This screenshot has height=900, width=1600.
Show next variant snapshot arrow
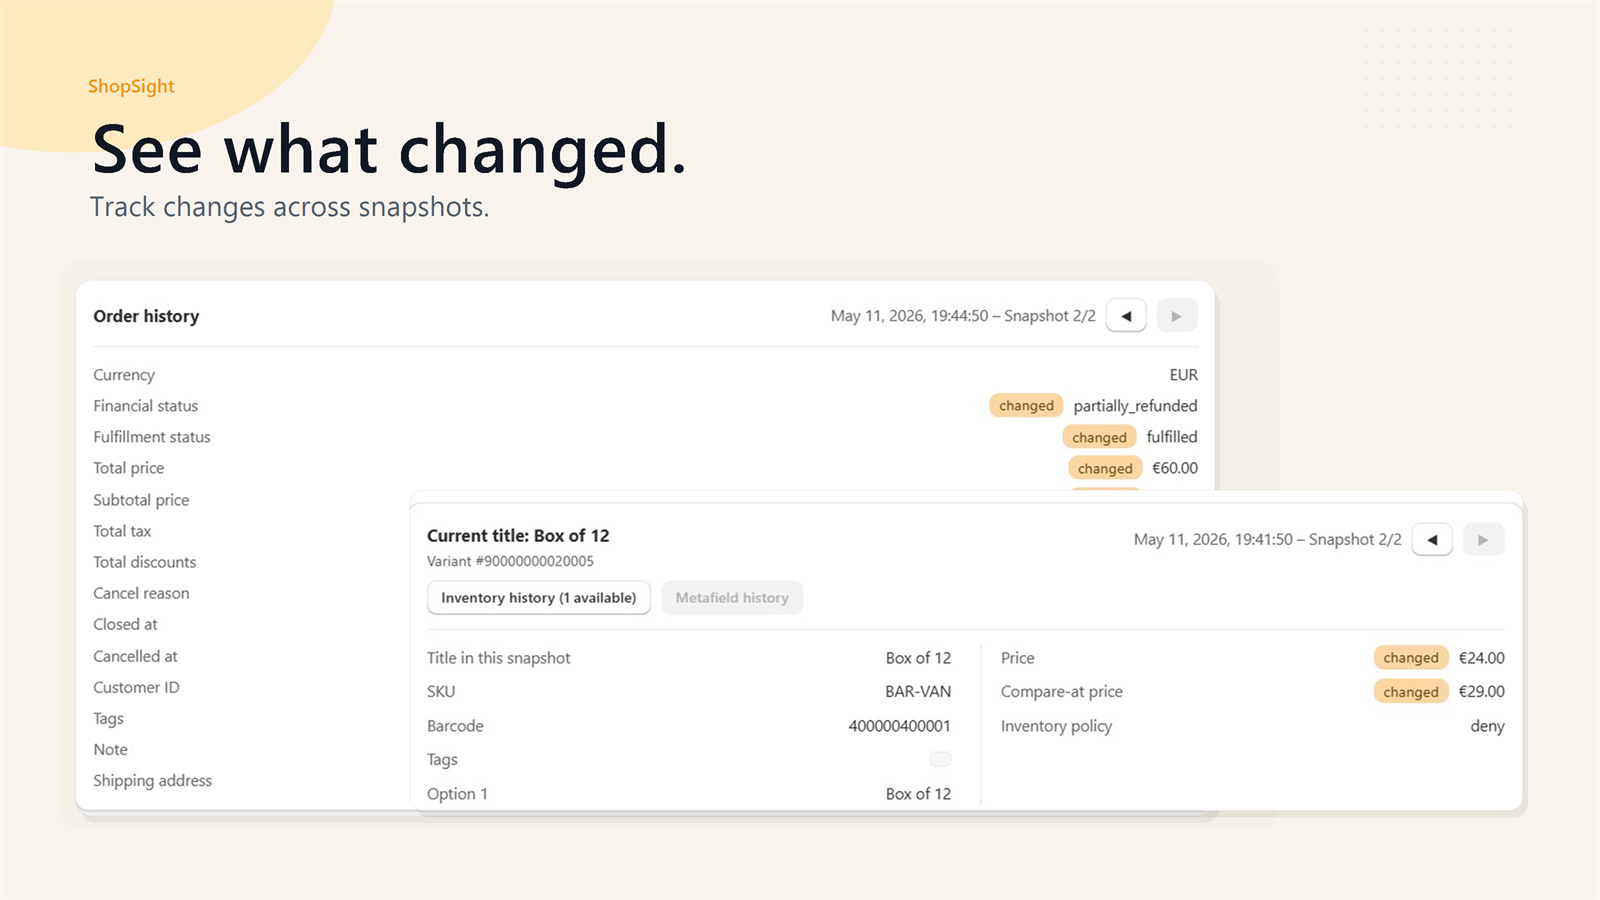tap(1483, 540)
